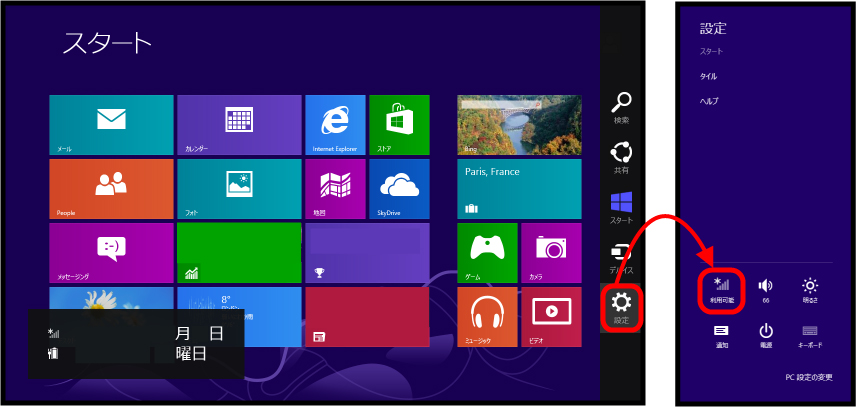The width and height of the screenshot is (856, 407).
Task: Select タイル in the settings panel
Action: (708, 75)
